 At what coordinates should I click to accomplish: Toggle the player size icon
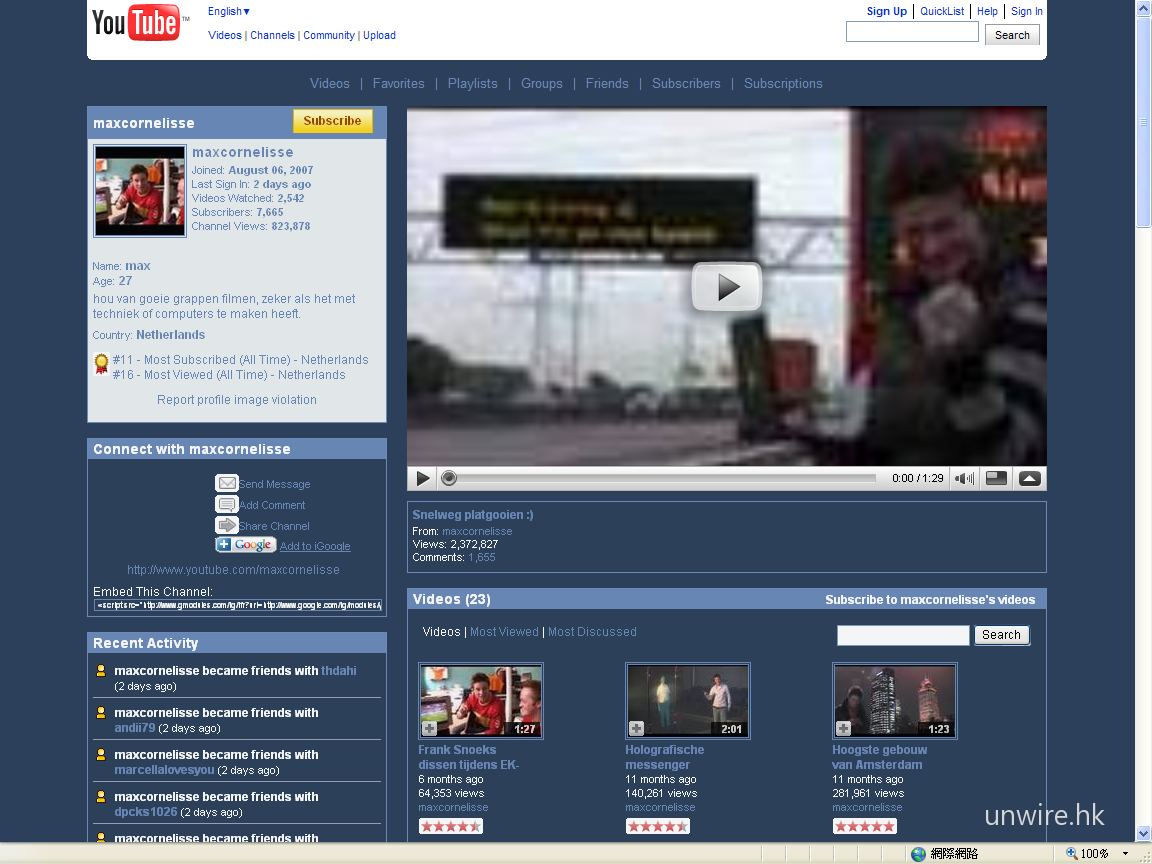(996, 478)
